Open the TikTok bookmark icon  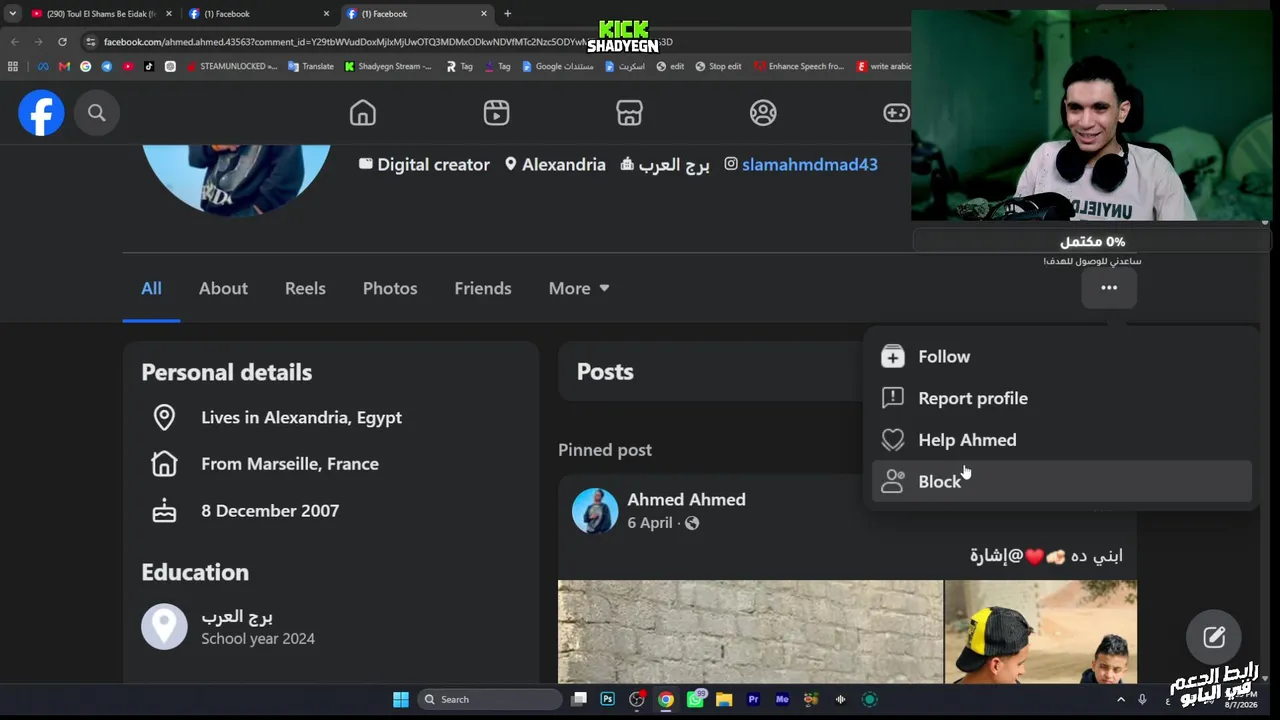coord(149,66)
